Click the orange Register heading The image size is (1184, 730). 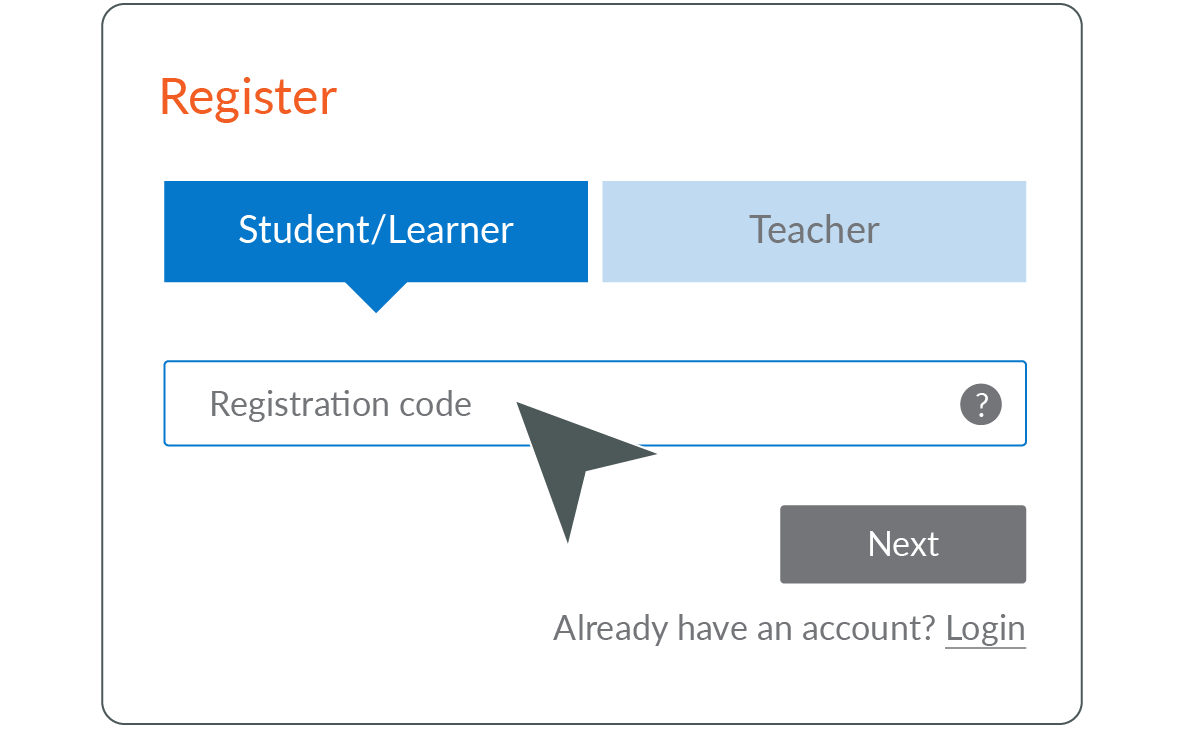(x=248, y=98)
